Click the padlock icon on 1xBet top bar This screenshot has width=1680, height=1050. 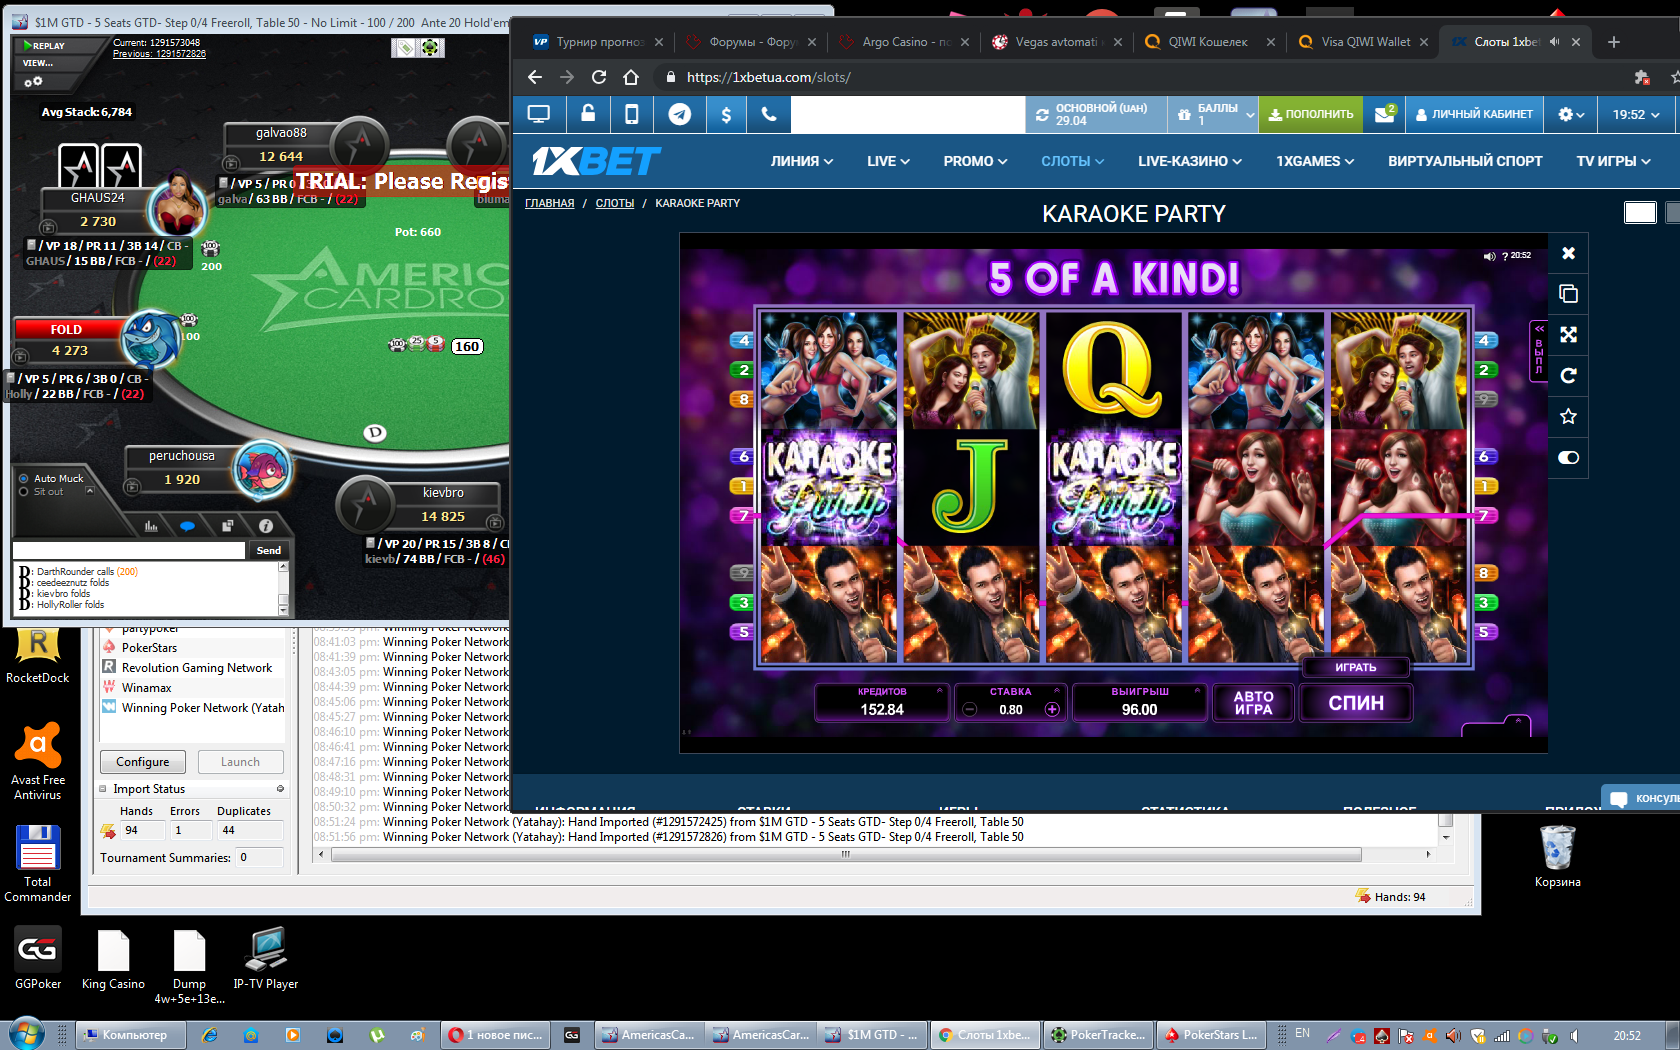point(588,114)
